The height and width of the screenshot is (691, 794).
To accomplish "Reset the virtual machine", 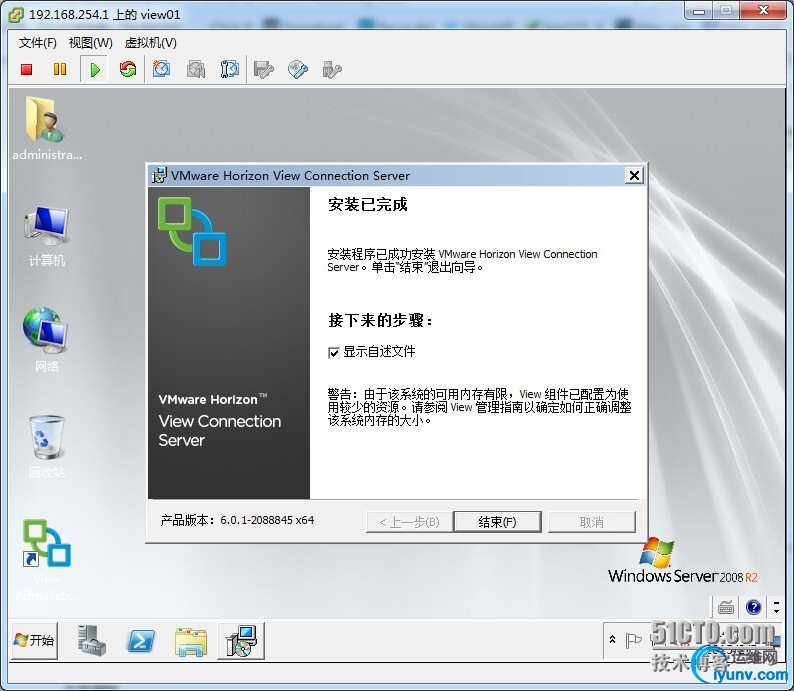I will [x=128, y=69].
